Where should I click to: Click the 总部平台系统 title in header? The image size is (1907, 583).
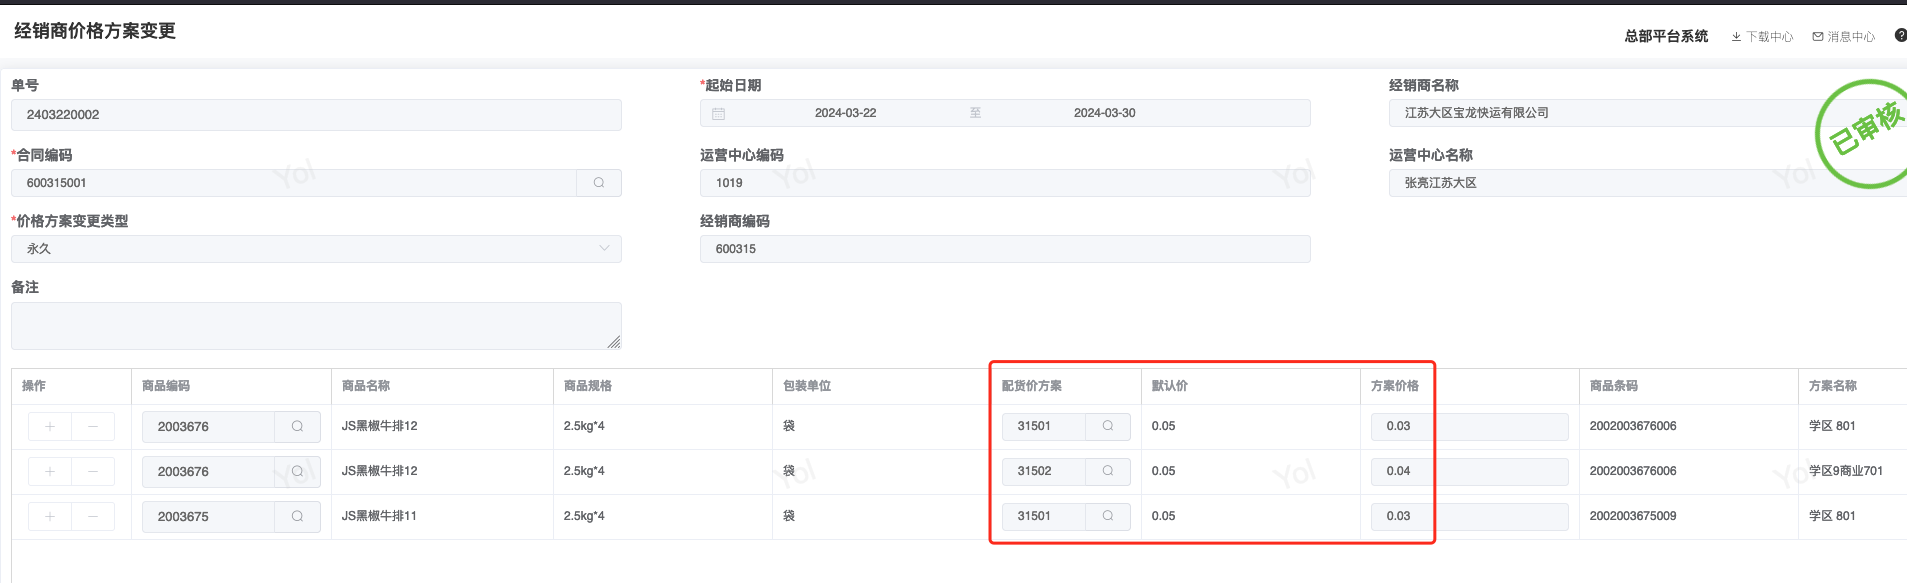1666,36
